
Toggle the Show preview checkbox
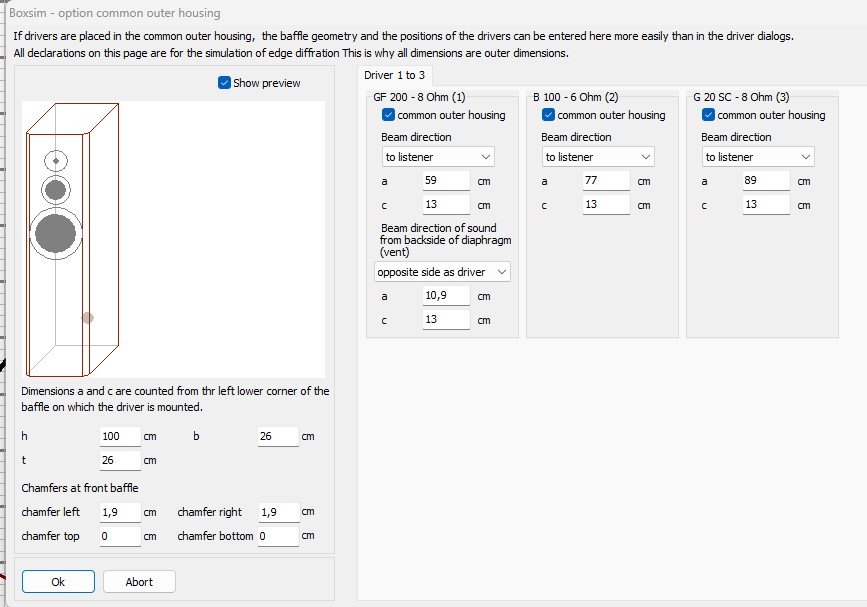pyautogui.click(x=224, y=83)
